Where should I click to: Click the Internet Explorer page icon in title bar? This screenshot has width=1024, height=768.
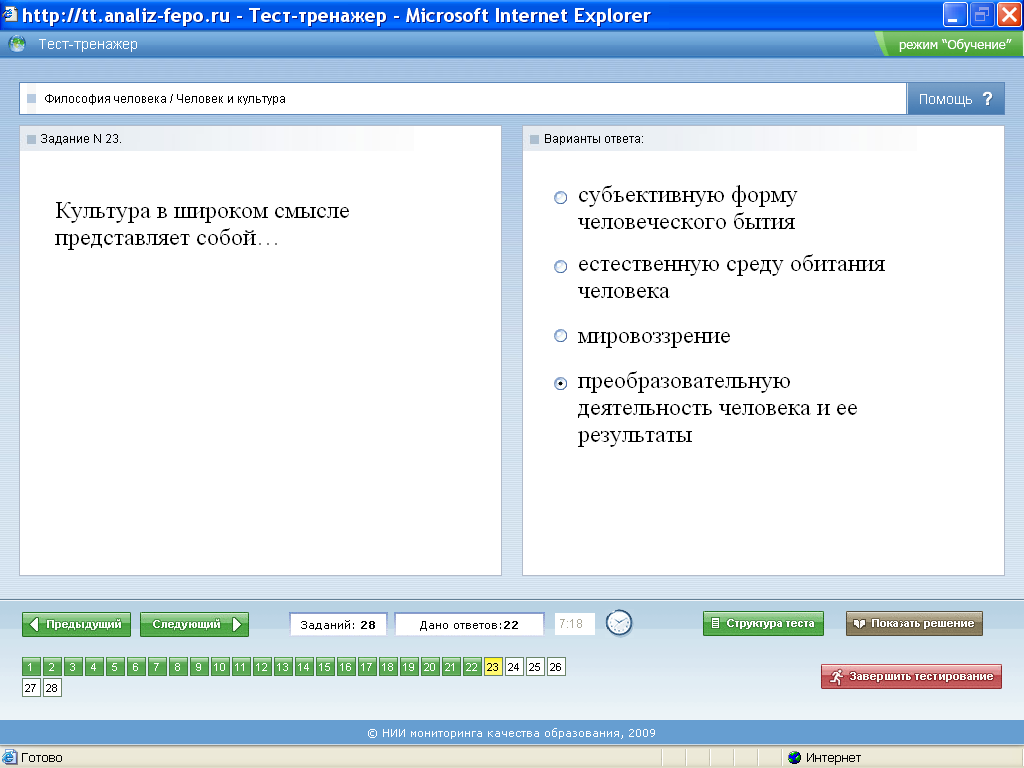pyautogui.click(x=9, y=14)
